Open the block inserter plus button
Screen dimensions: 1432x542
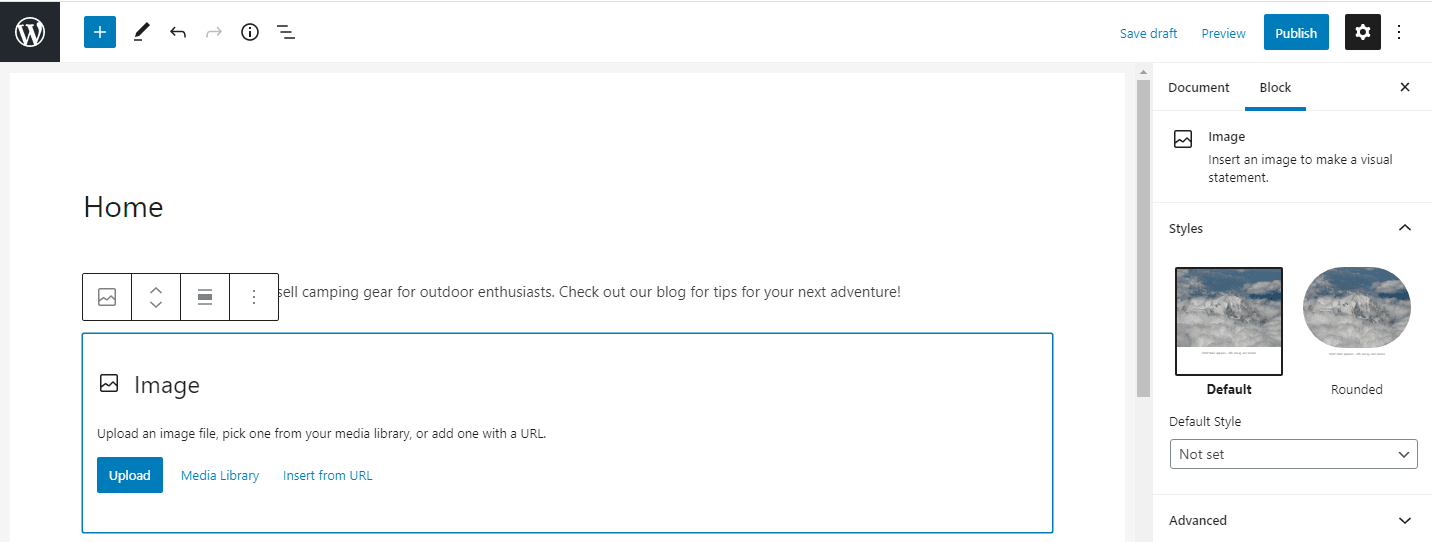click(x=100, y=32)
